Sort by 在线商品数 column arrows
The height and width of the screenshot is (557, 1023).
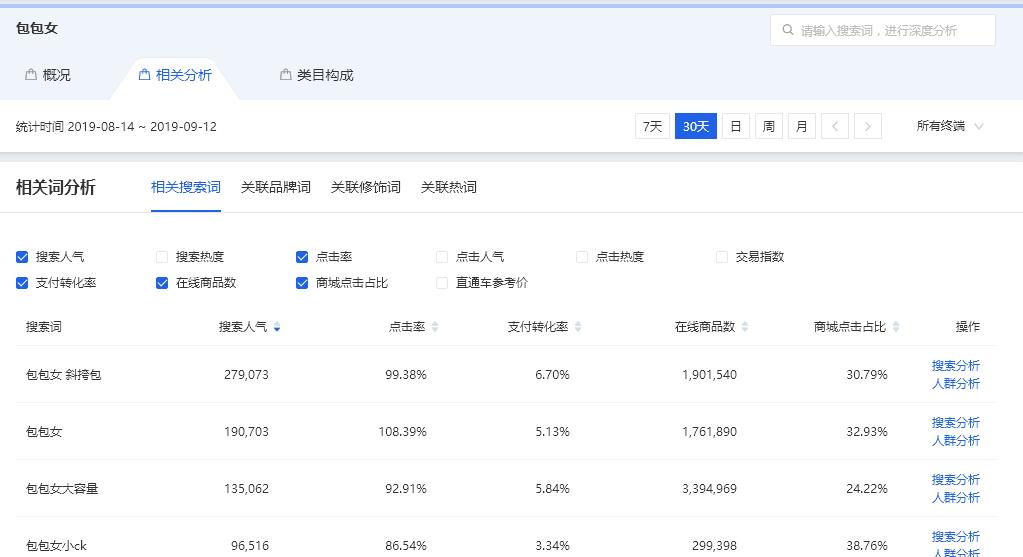click(745, 327)
